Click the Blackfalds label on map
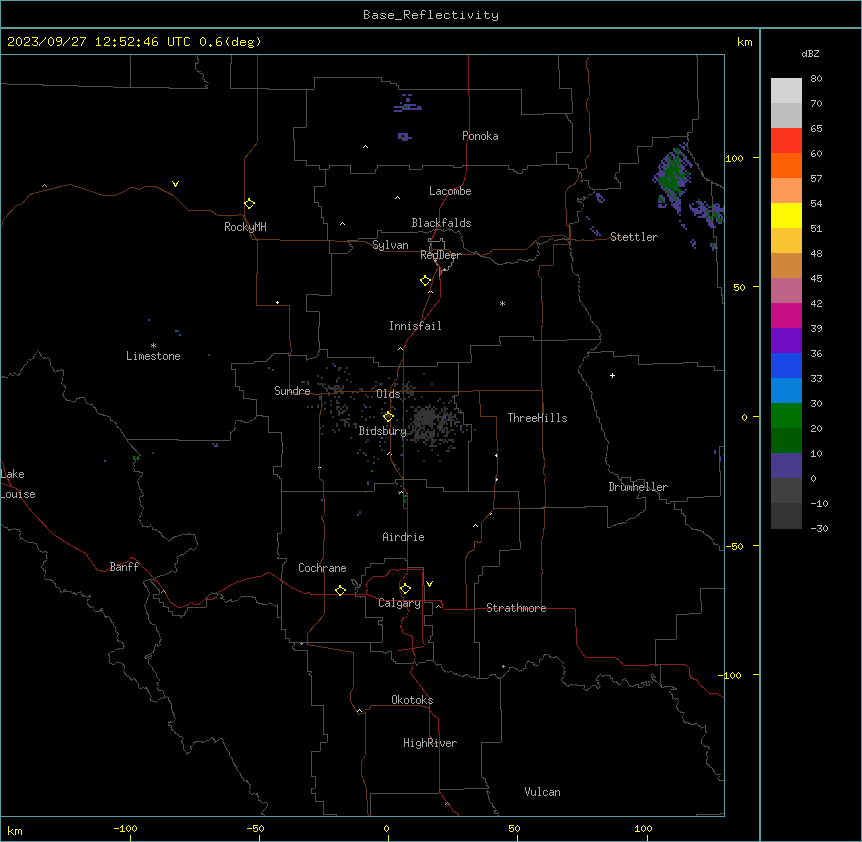The image size is (862, 842). 441,223
